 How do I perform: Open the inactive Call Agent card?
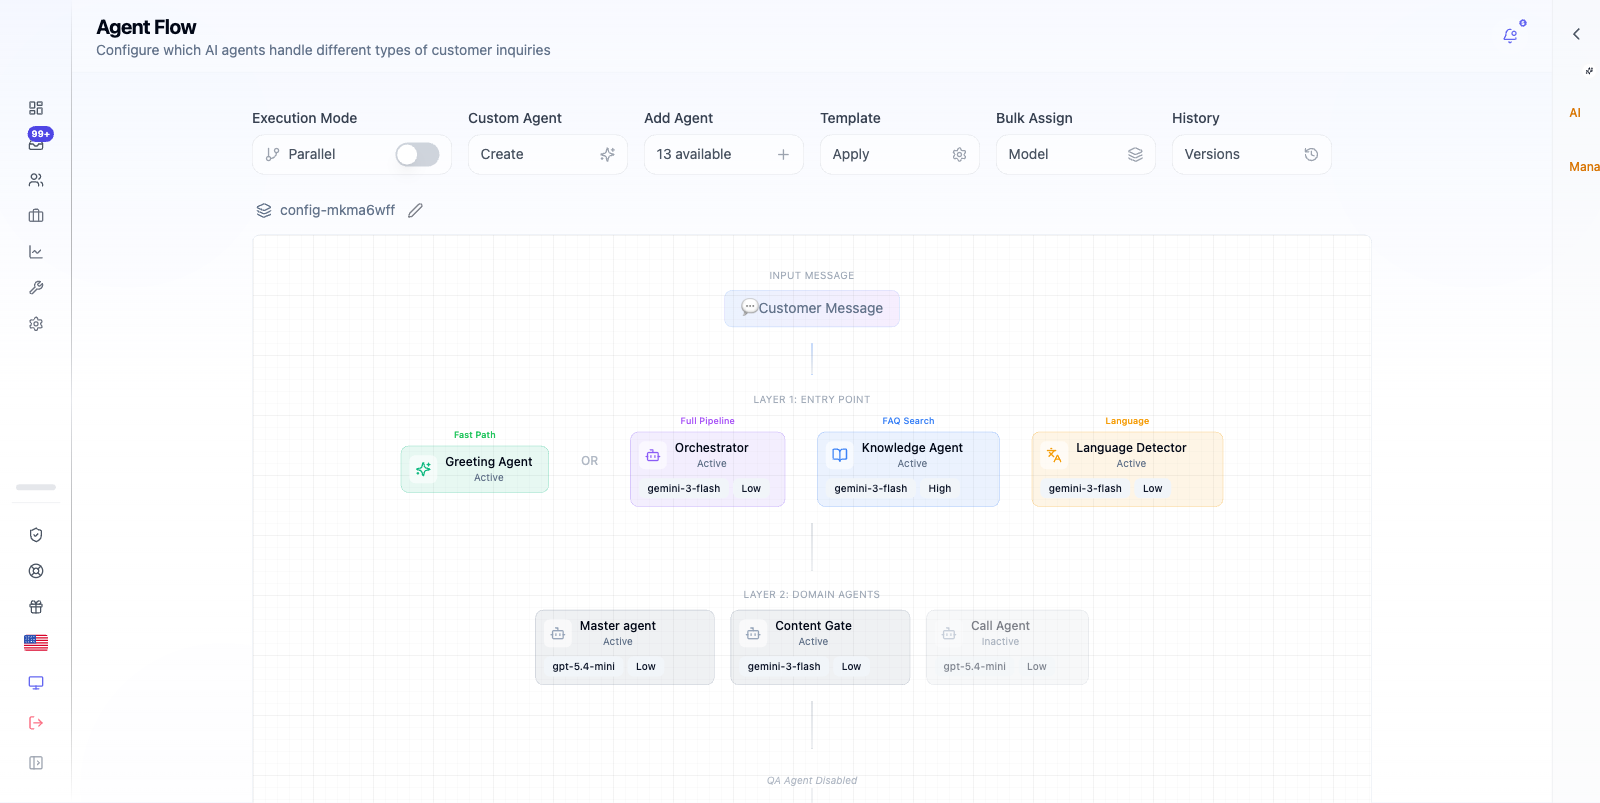click(x=1007, y=647)
